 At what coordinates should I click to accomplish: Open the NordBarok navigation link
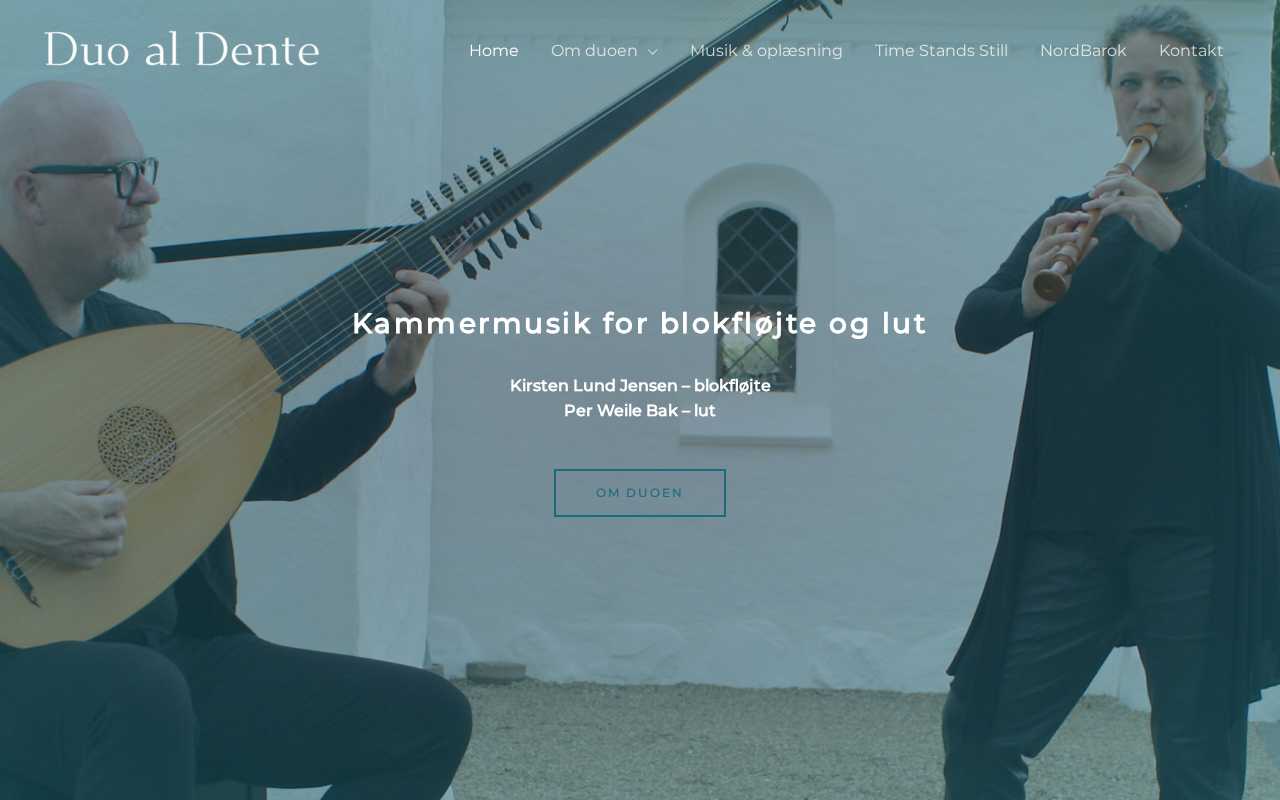click(x=1083, y=50)
